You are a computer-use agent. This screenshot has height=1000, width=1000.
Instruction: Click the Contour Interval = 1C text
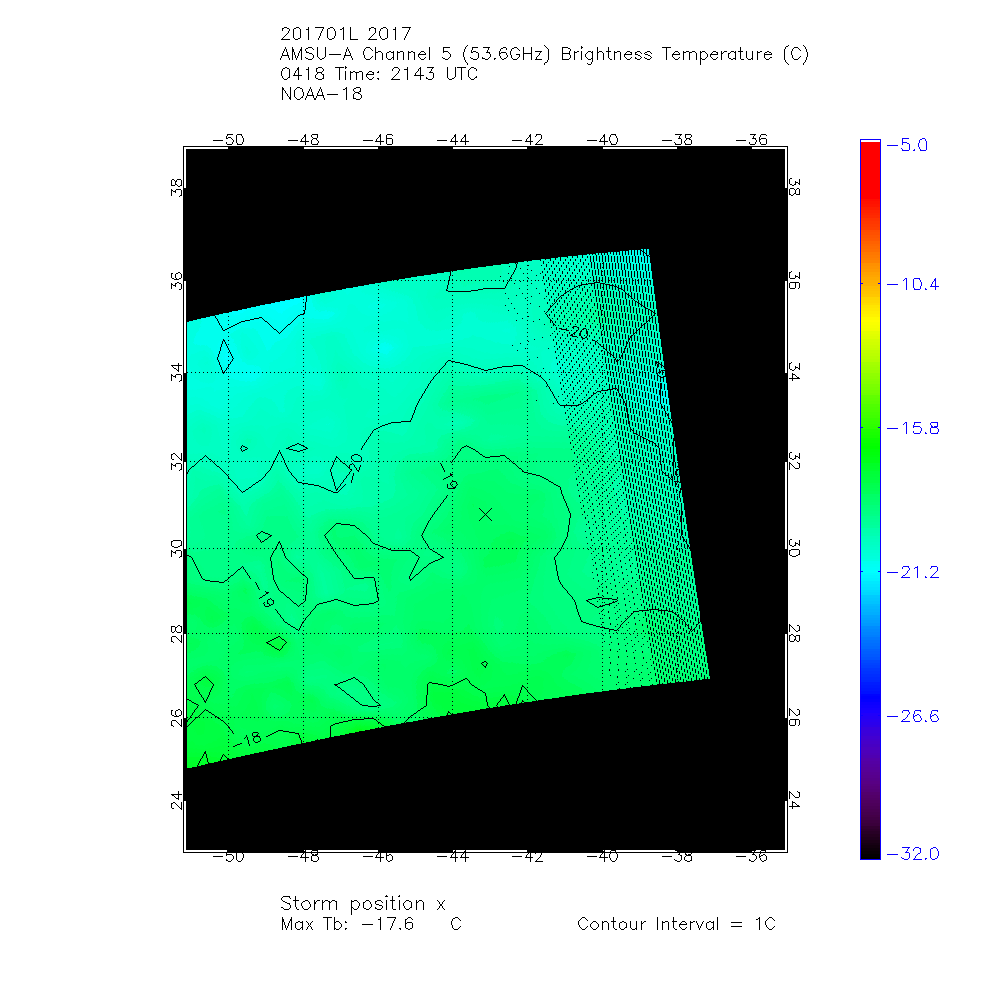[x=676, y=924]
